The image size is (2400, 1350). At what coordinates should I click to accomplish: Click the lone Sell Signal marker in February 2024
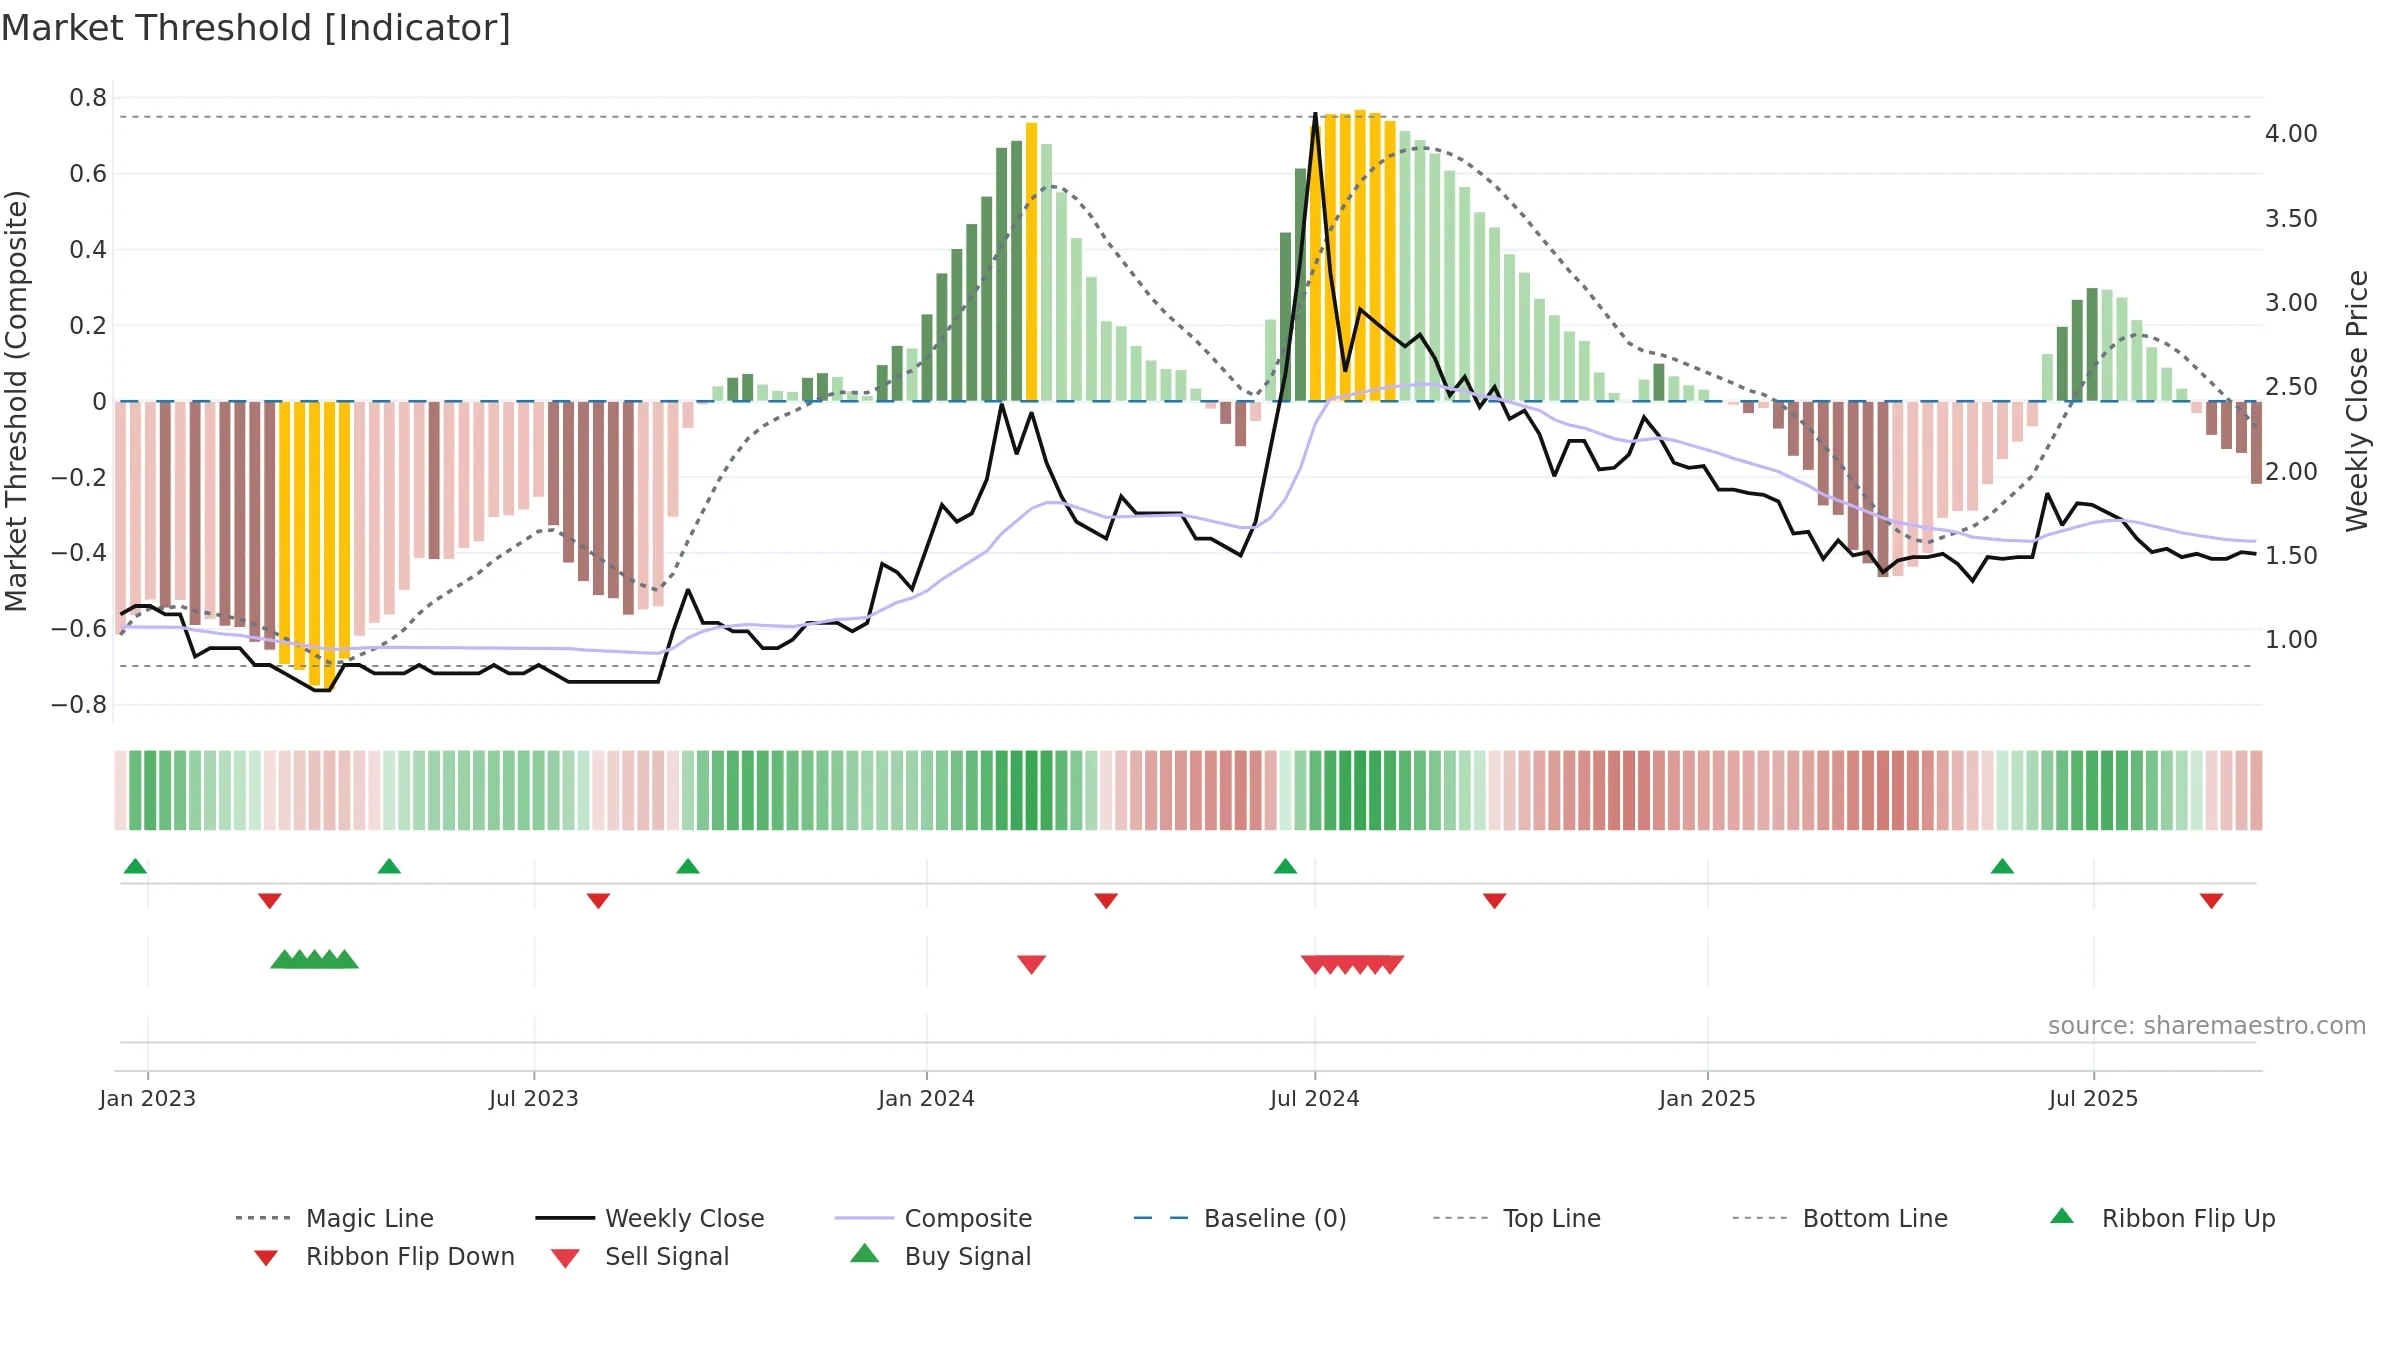click(1031, 964)
